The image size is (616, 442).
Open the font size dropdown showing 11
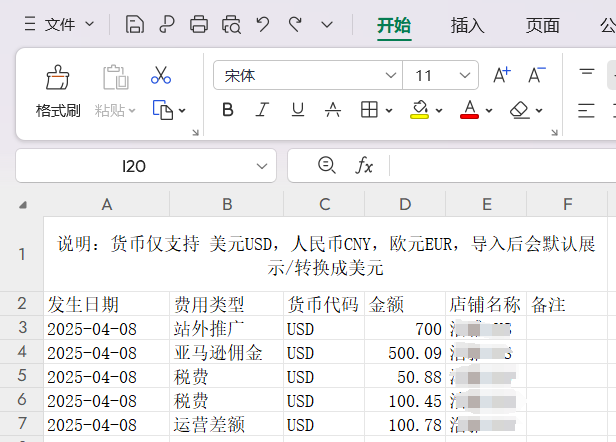click(464, 75)
